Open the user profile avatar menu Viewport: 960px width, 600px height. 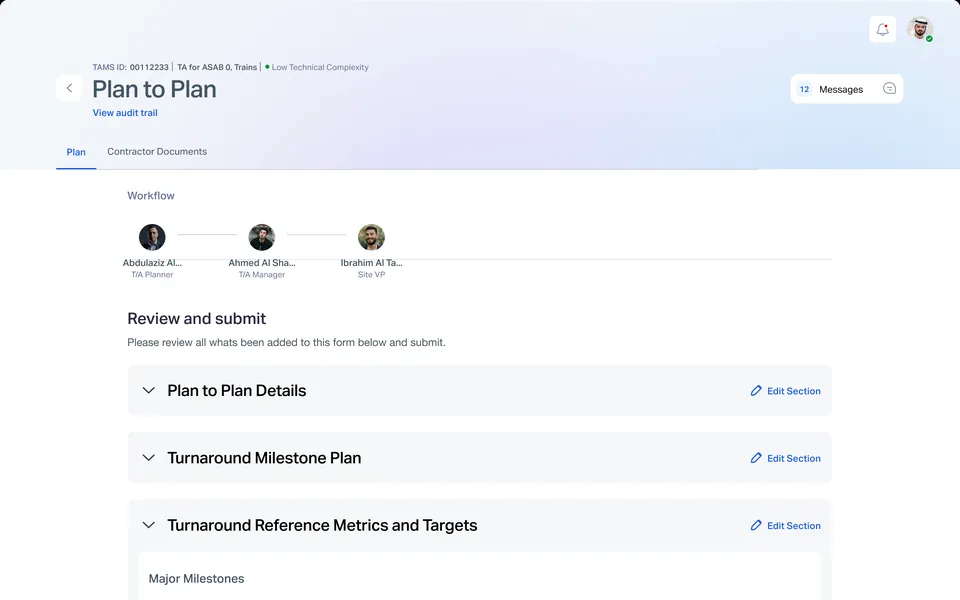pos(920,29)
